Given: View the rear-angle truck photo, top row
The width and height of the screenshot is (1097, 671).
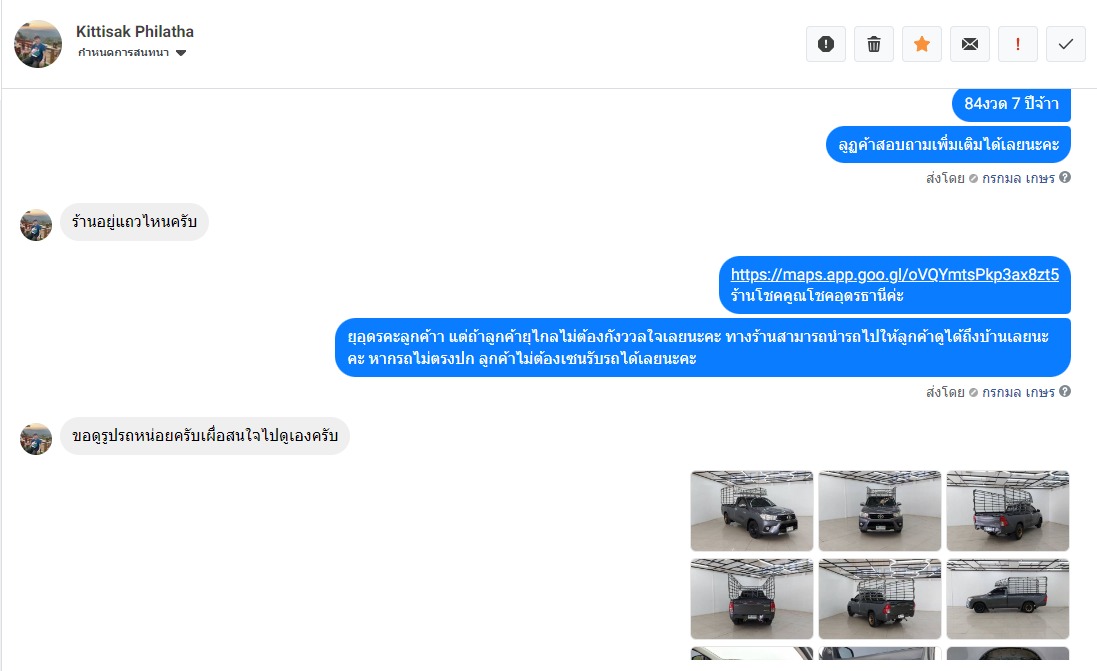Looking at the screenshot, I should (x=1007, y=511).
